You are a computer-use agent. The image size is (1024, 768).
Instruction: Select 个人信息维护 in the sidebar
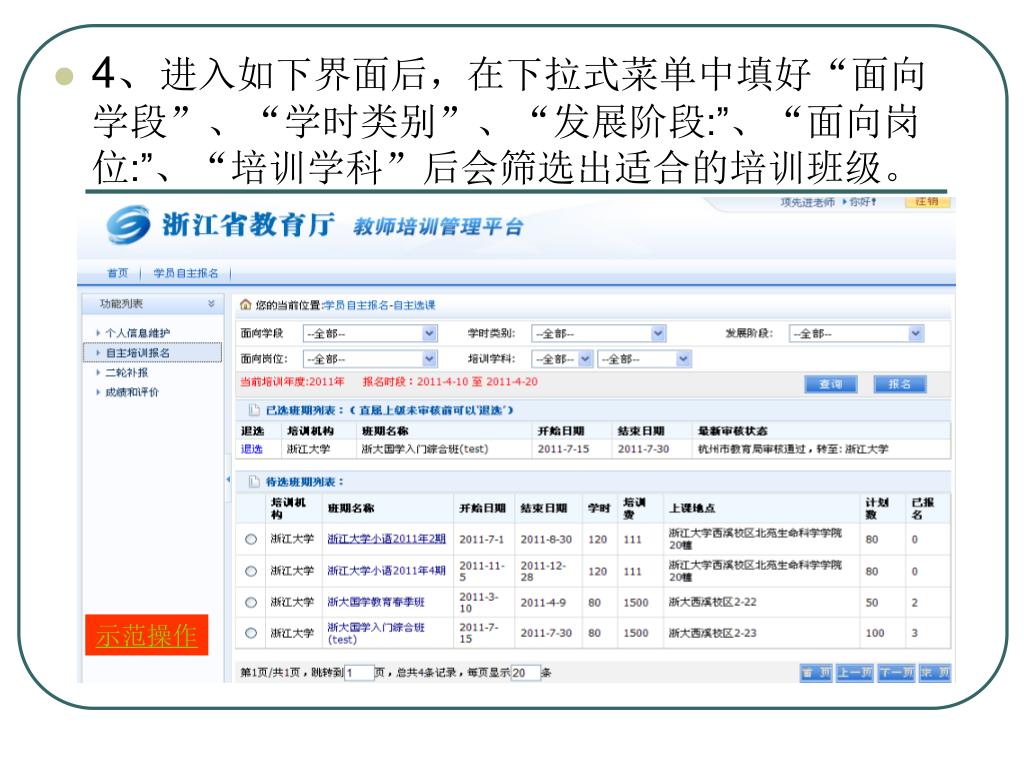pos(138,333)
